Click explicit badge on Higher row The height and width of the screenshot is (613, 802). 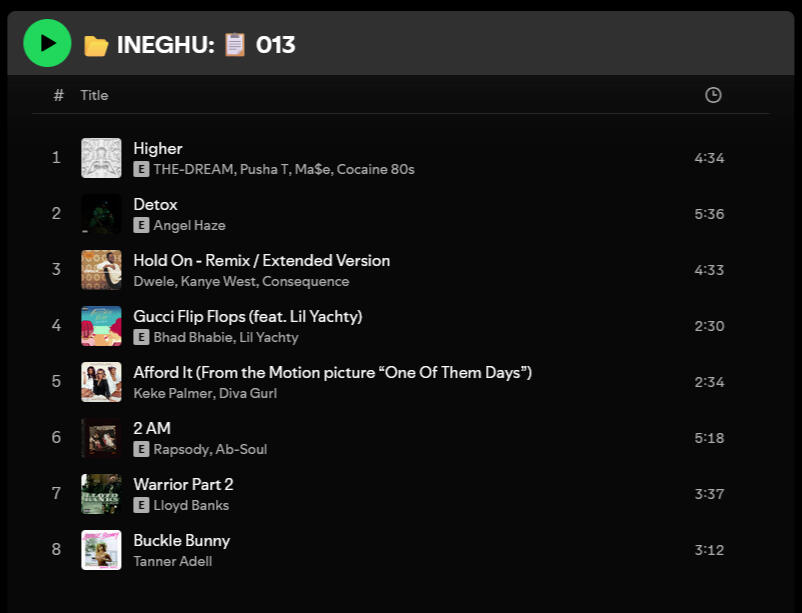pos(141,169)
